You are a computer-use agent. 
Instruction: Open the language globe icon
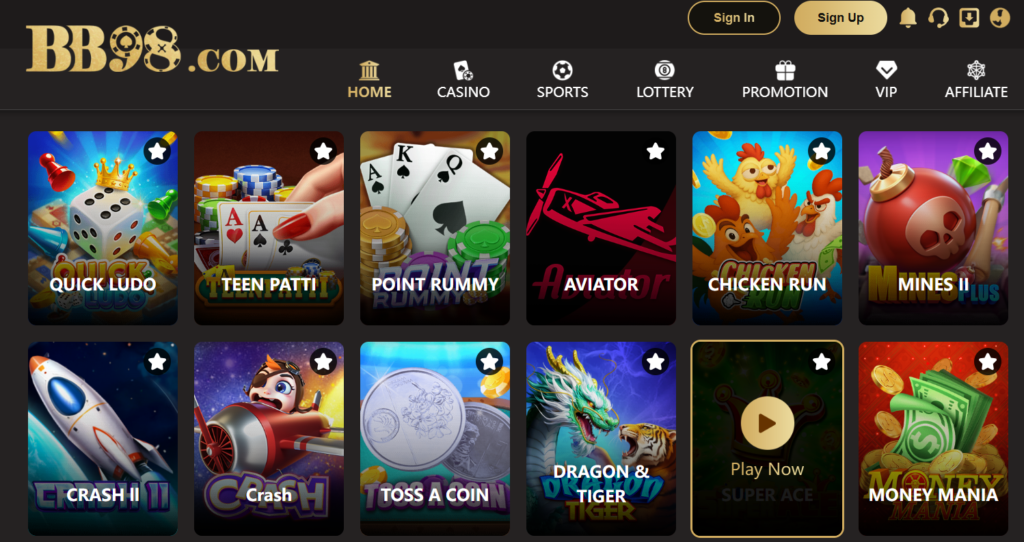tap(1000, 18)
